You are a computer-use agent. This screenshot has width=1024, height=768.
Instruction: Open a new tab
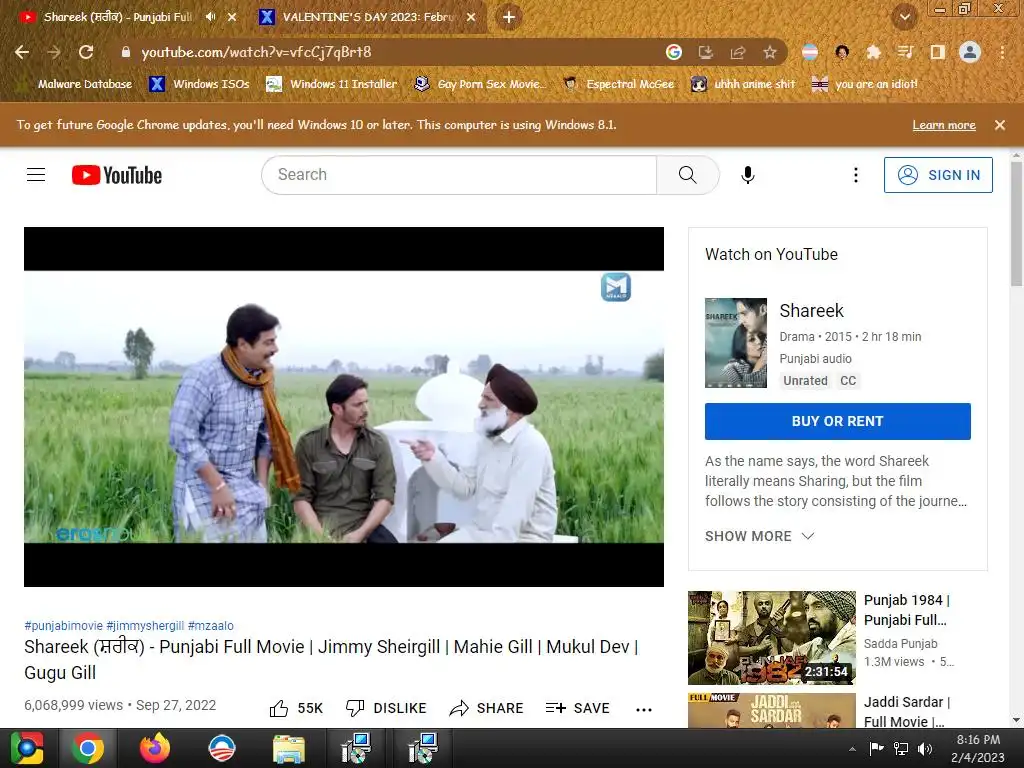pos(509,17)
